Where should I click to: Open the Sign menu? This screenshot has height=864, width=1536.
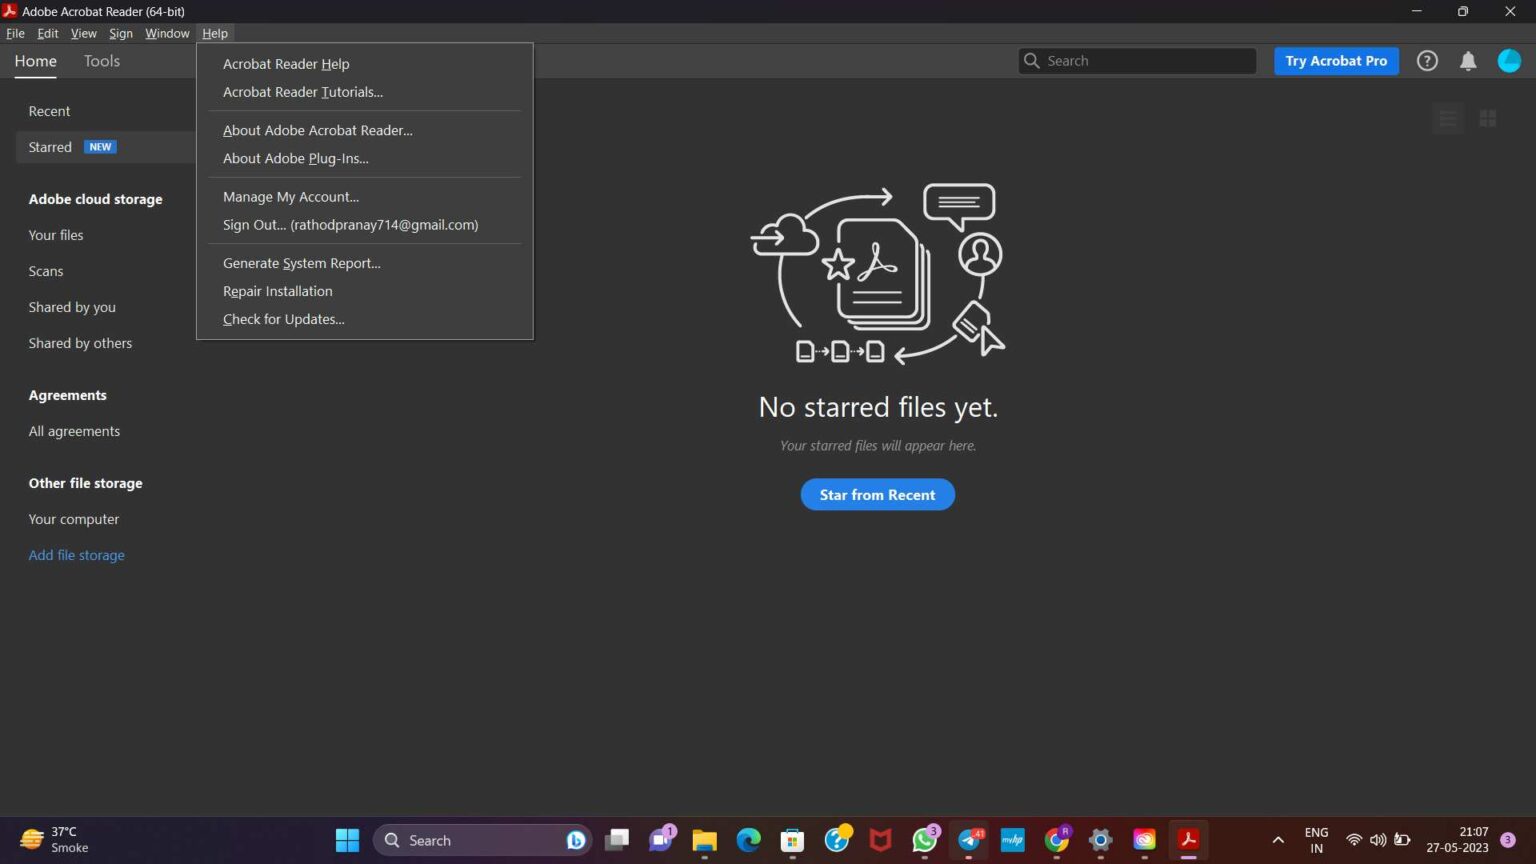click(x=121, y=33)
